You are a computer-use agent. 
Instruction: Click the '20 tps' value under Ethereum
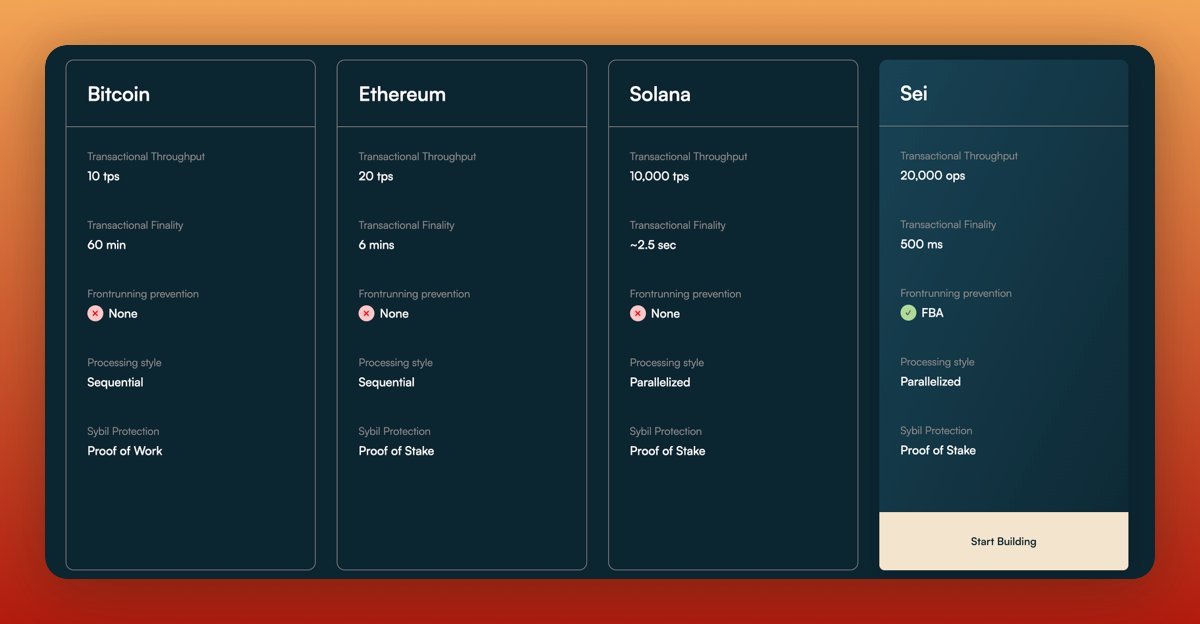point(376,176)
